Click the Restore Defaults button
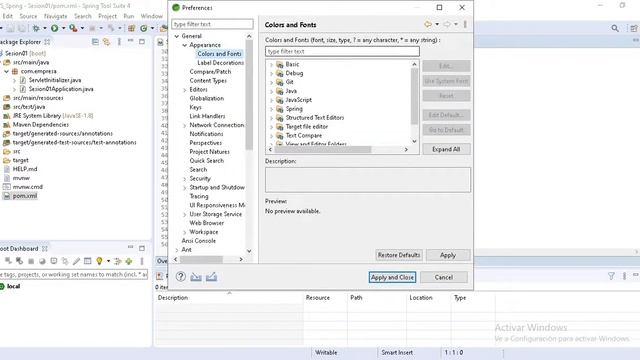 [399, 255]
